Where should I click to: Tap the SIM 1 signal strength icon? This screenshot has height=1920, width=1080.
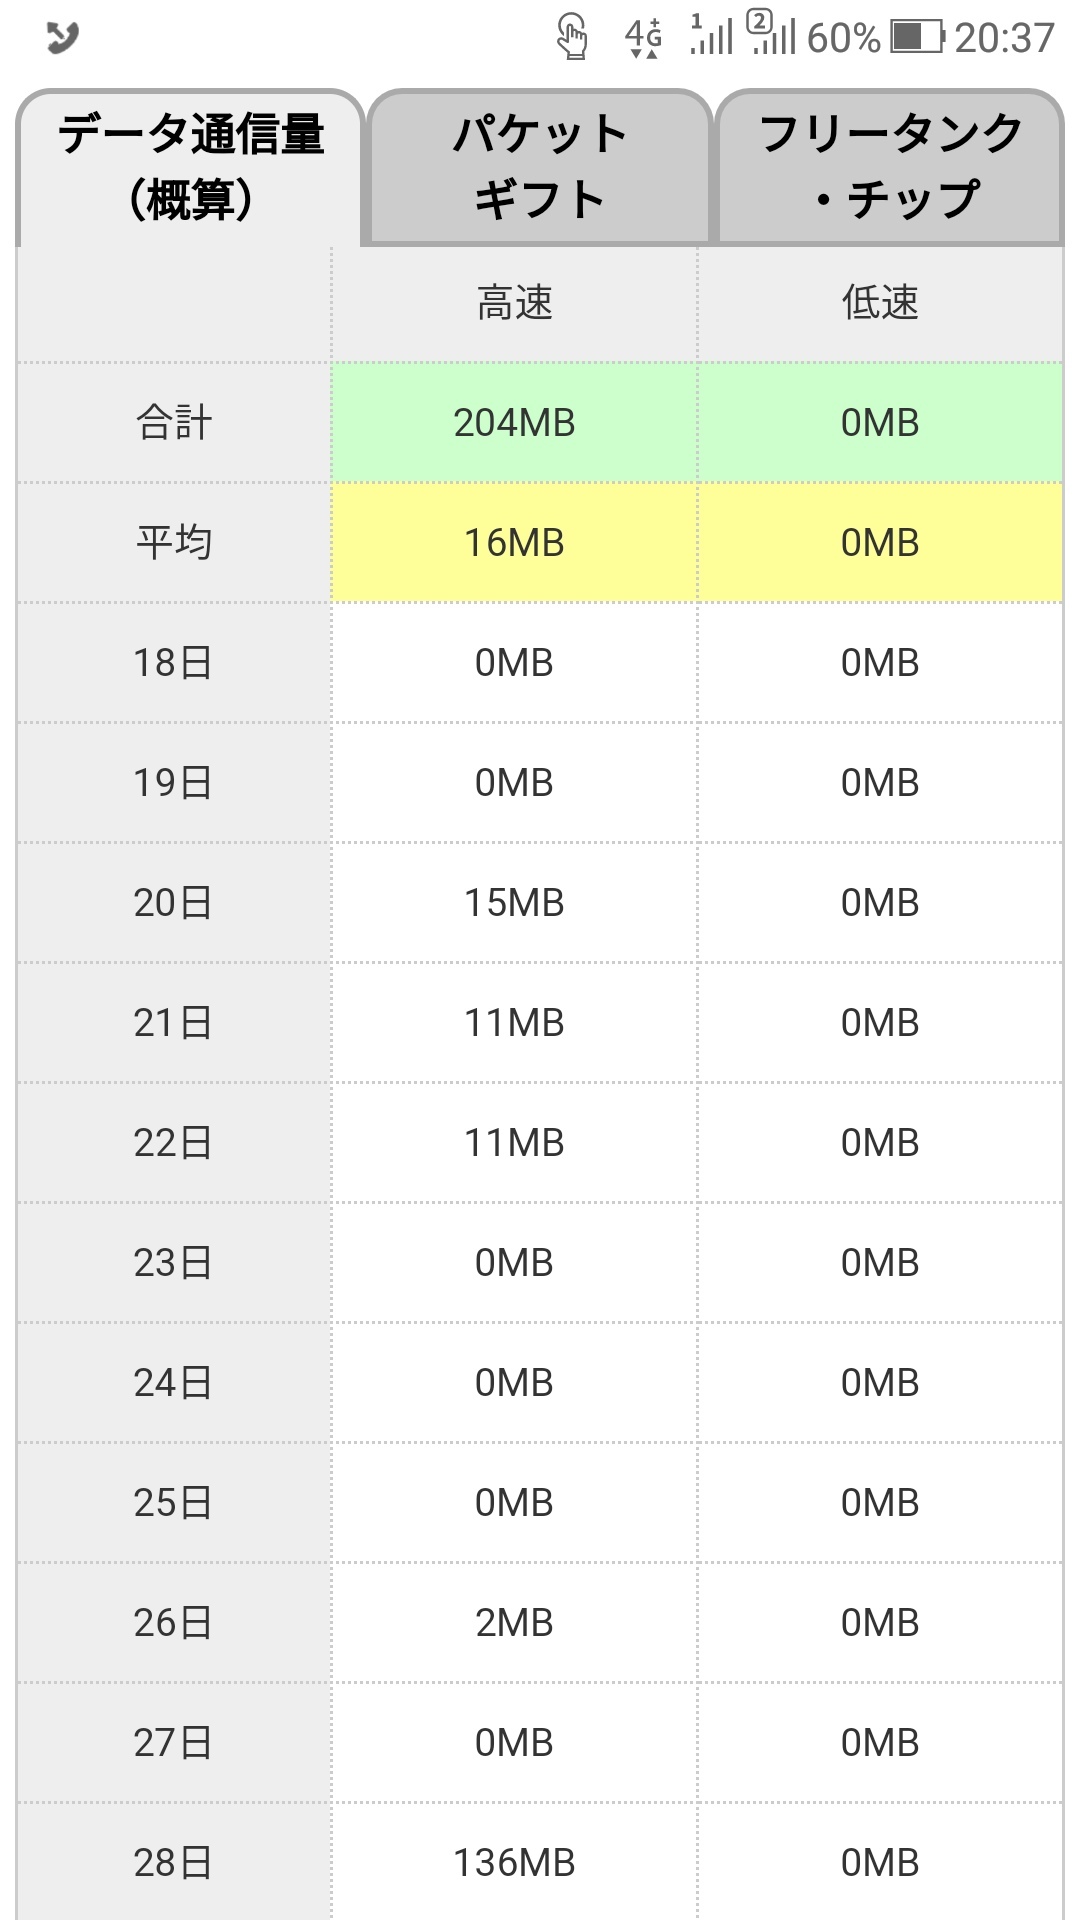point(712,36)
